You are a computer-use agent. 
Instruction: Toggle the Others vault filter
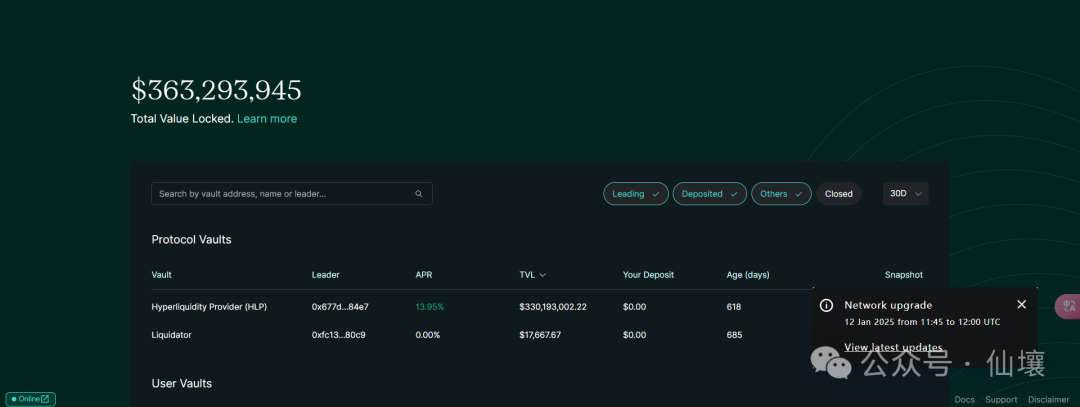tap(781, 194)
